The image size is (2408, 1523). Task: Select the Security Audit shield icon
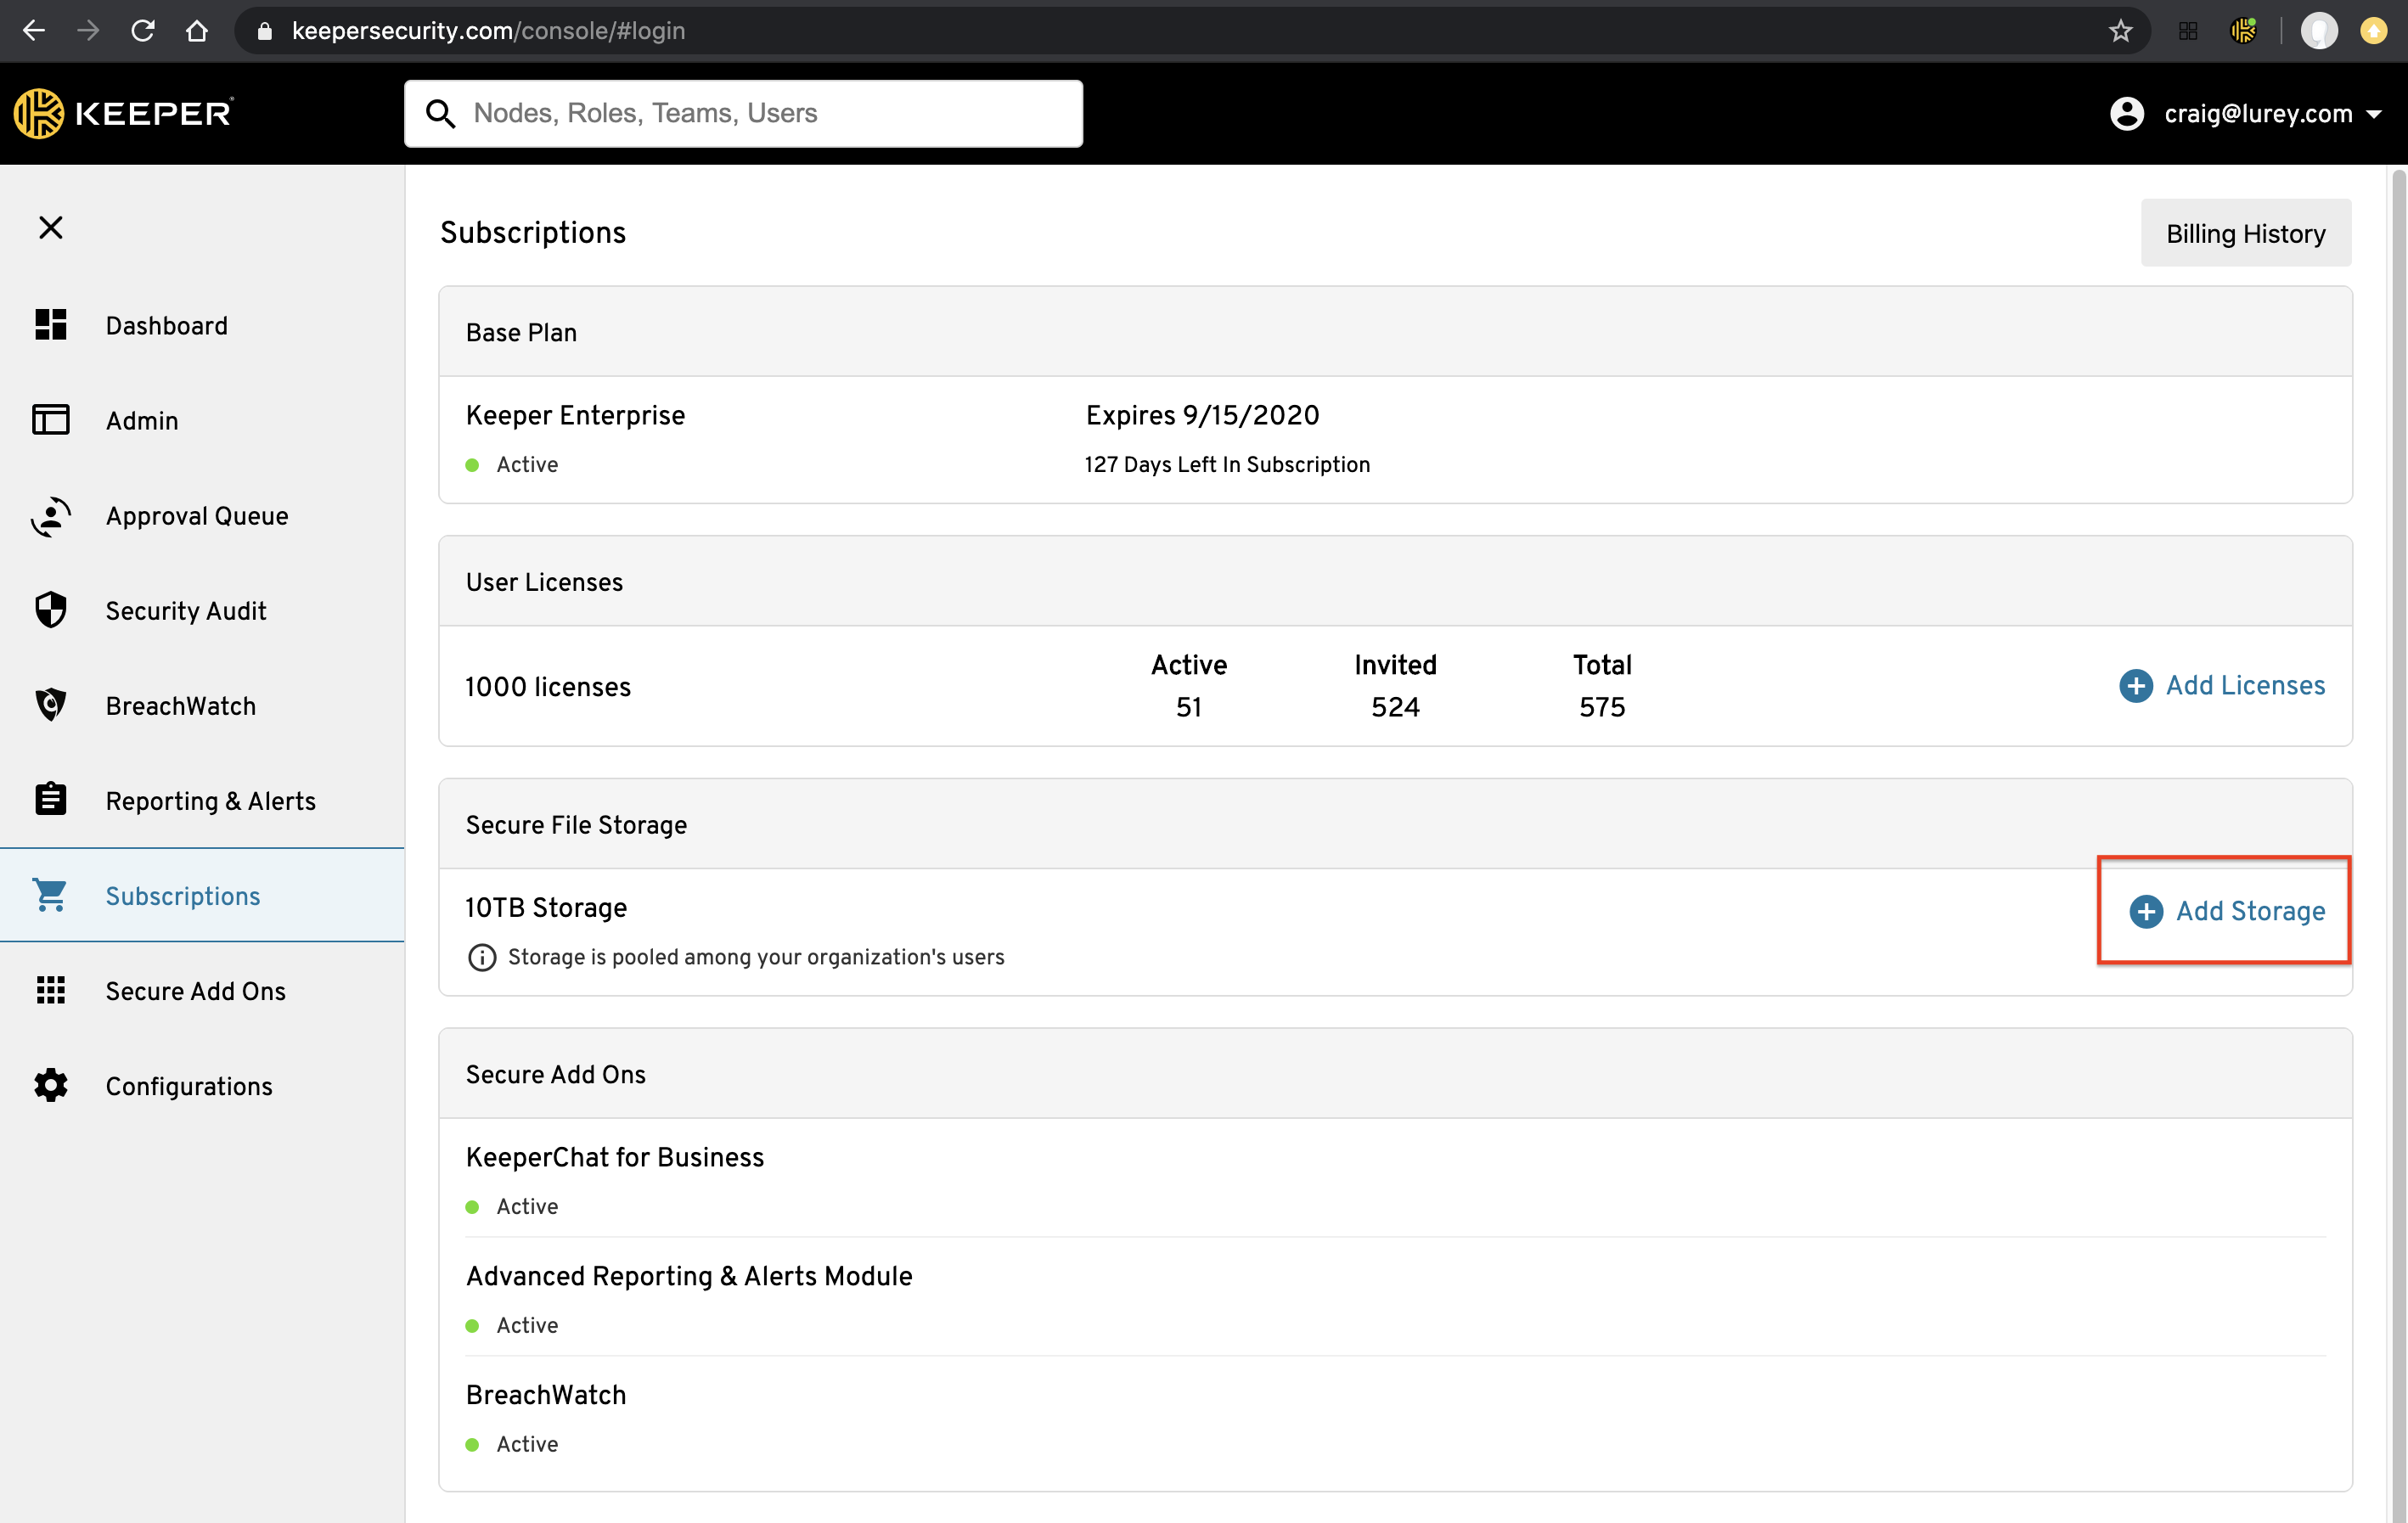pos(50,610)
